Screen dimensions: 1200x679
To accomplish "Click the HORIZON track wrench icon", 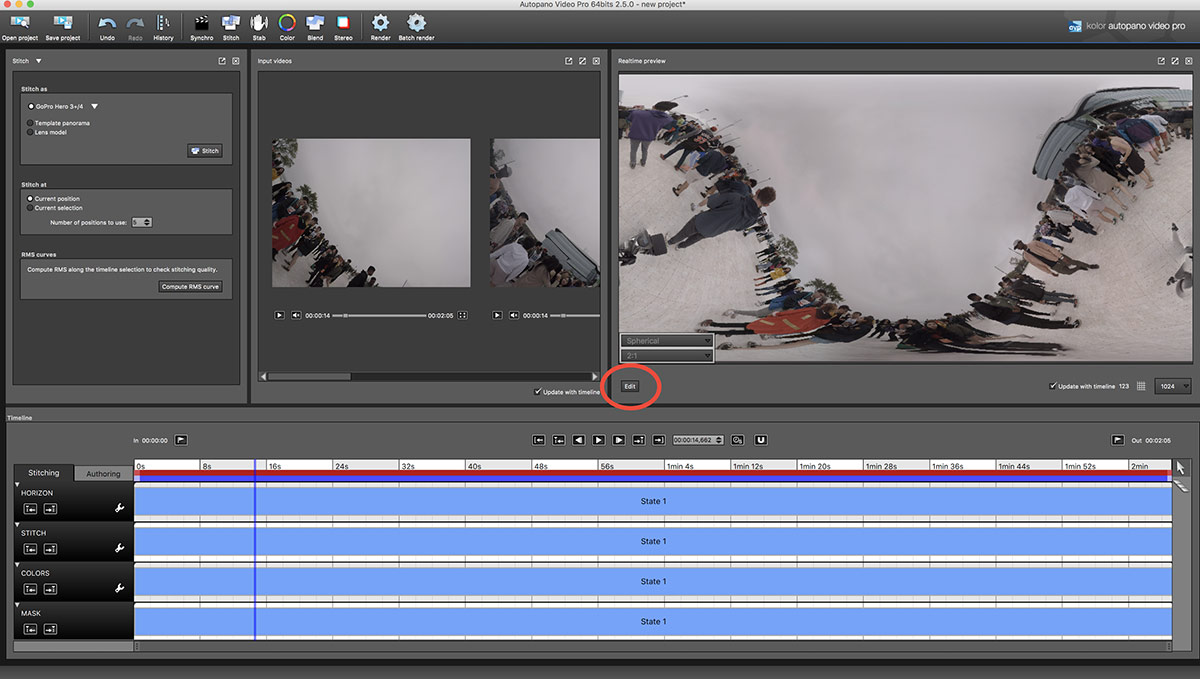I will click(x=120, y=508).
